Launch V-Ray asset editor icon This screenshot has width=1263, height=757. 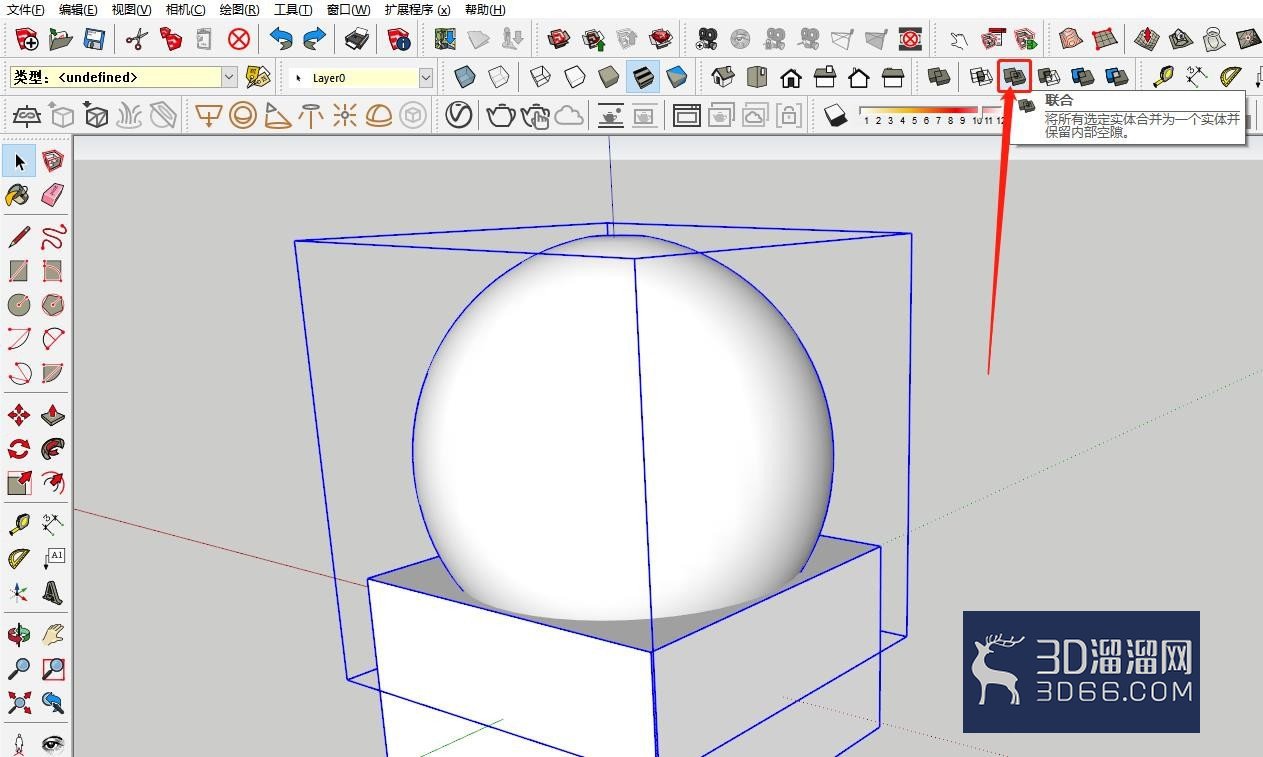[x=458, y=116]
